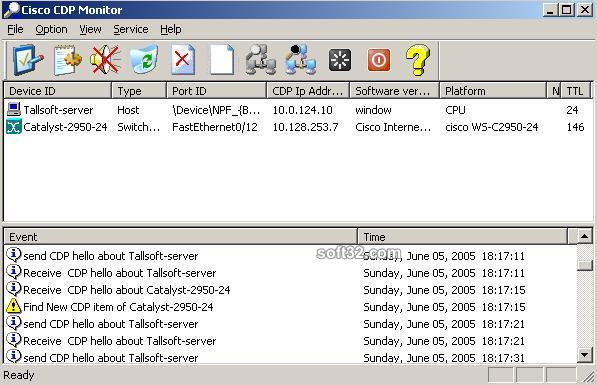Open the Option menu
Viewport: 597px width, 385px height.
(51, 29)
